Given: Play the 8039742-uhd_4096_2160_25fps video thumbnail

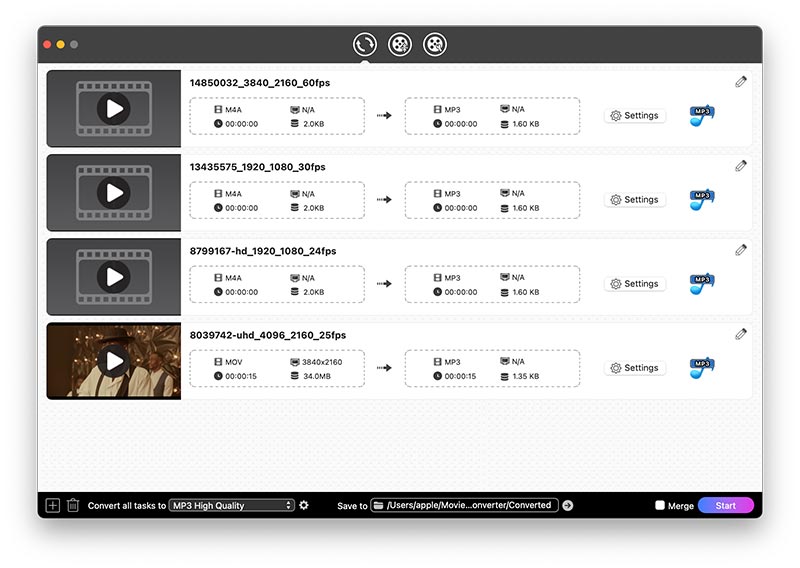Looking at the screenshot, I should [x=114, y=361].
